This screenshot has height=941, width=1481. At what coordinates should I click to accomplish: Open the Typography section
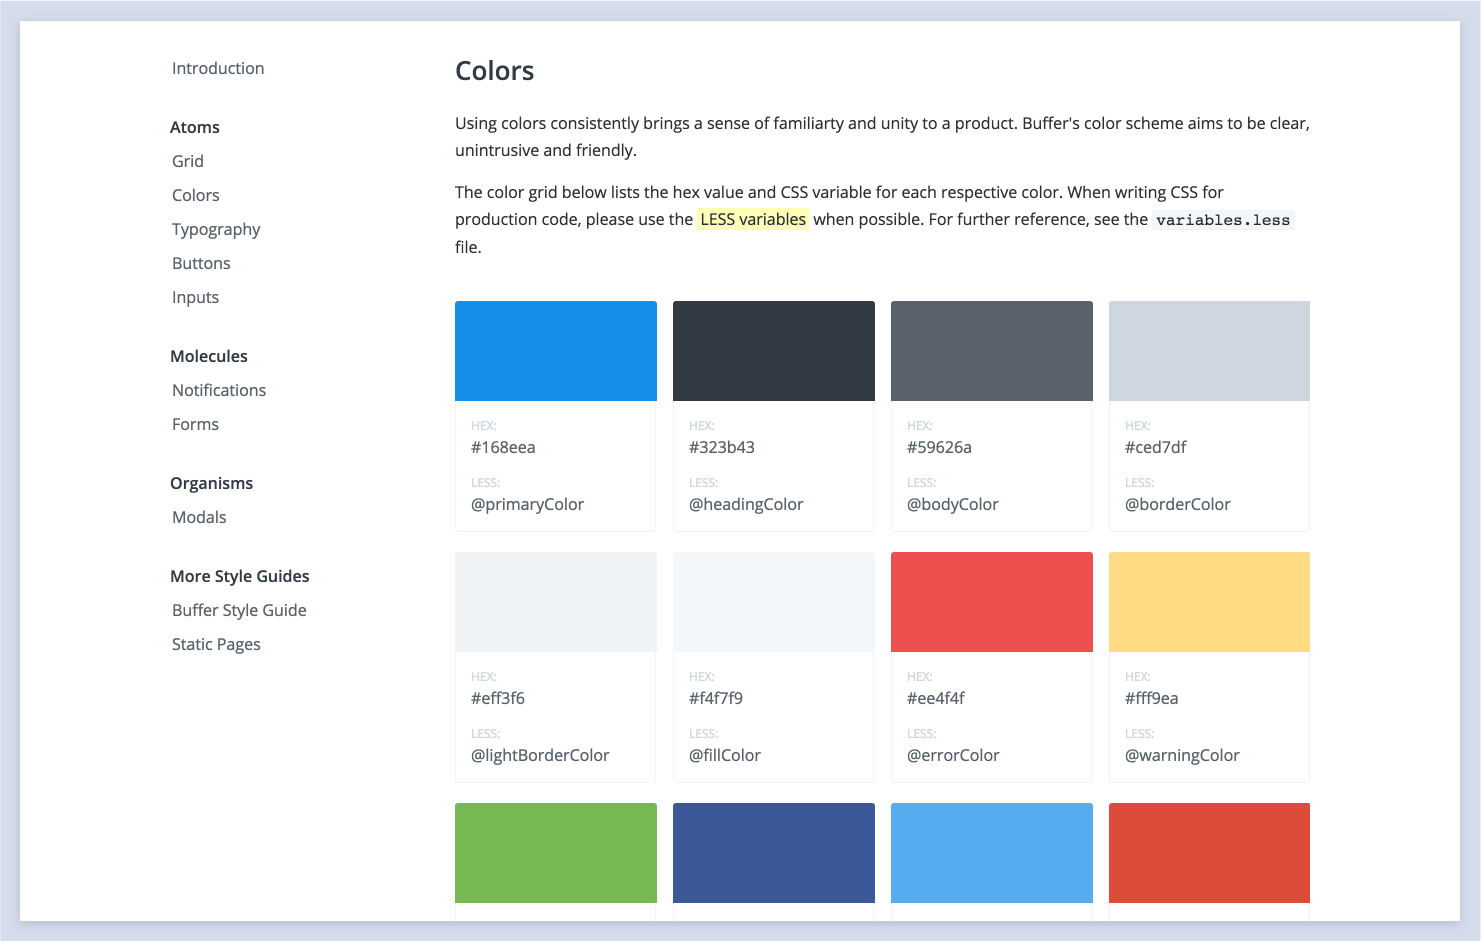point(216,229)
